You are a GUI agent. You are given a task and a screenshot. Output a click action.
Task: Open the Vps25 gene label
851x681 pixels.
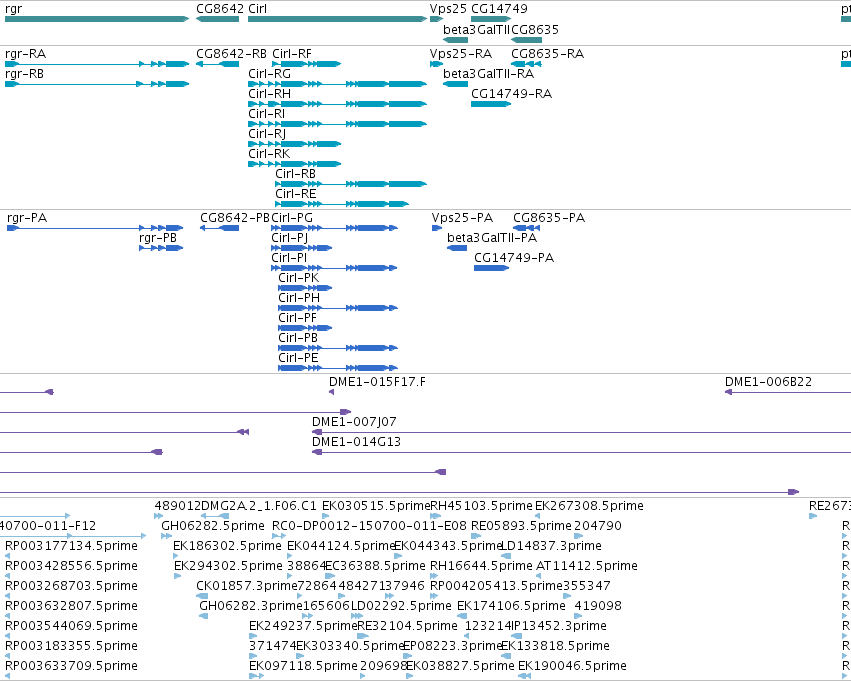pos(448,9)
